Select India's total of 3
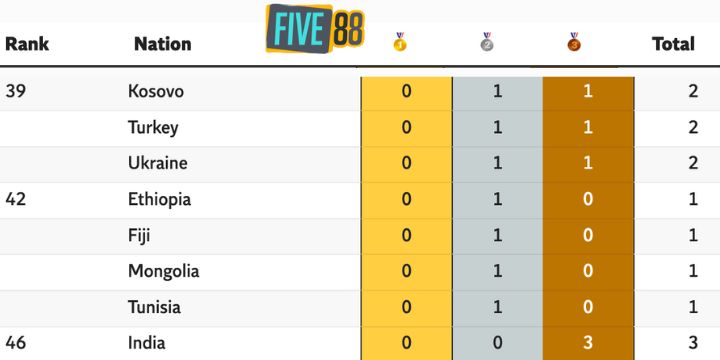 [x=693, y=343]
